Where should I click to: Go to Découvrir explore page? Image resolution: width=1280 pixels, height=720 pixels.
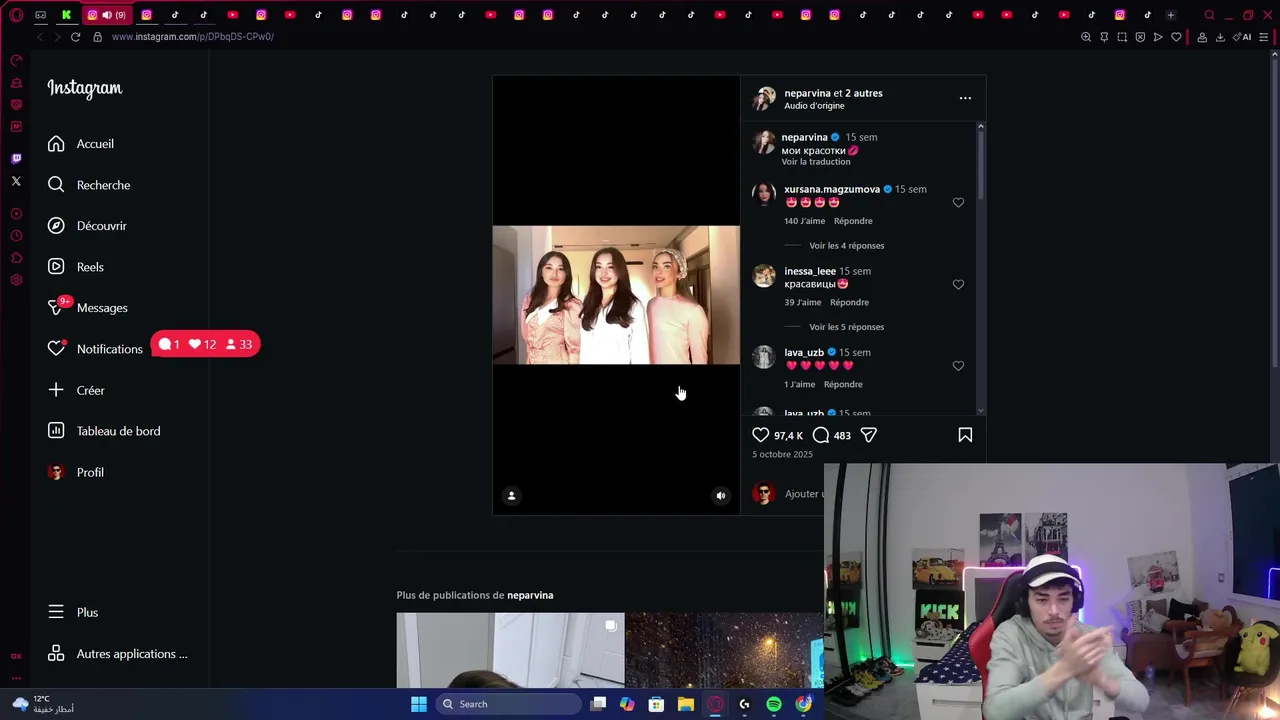point(87,226)
